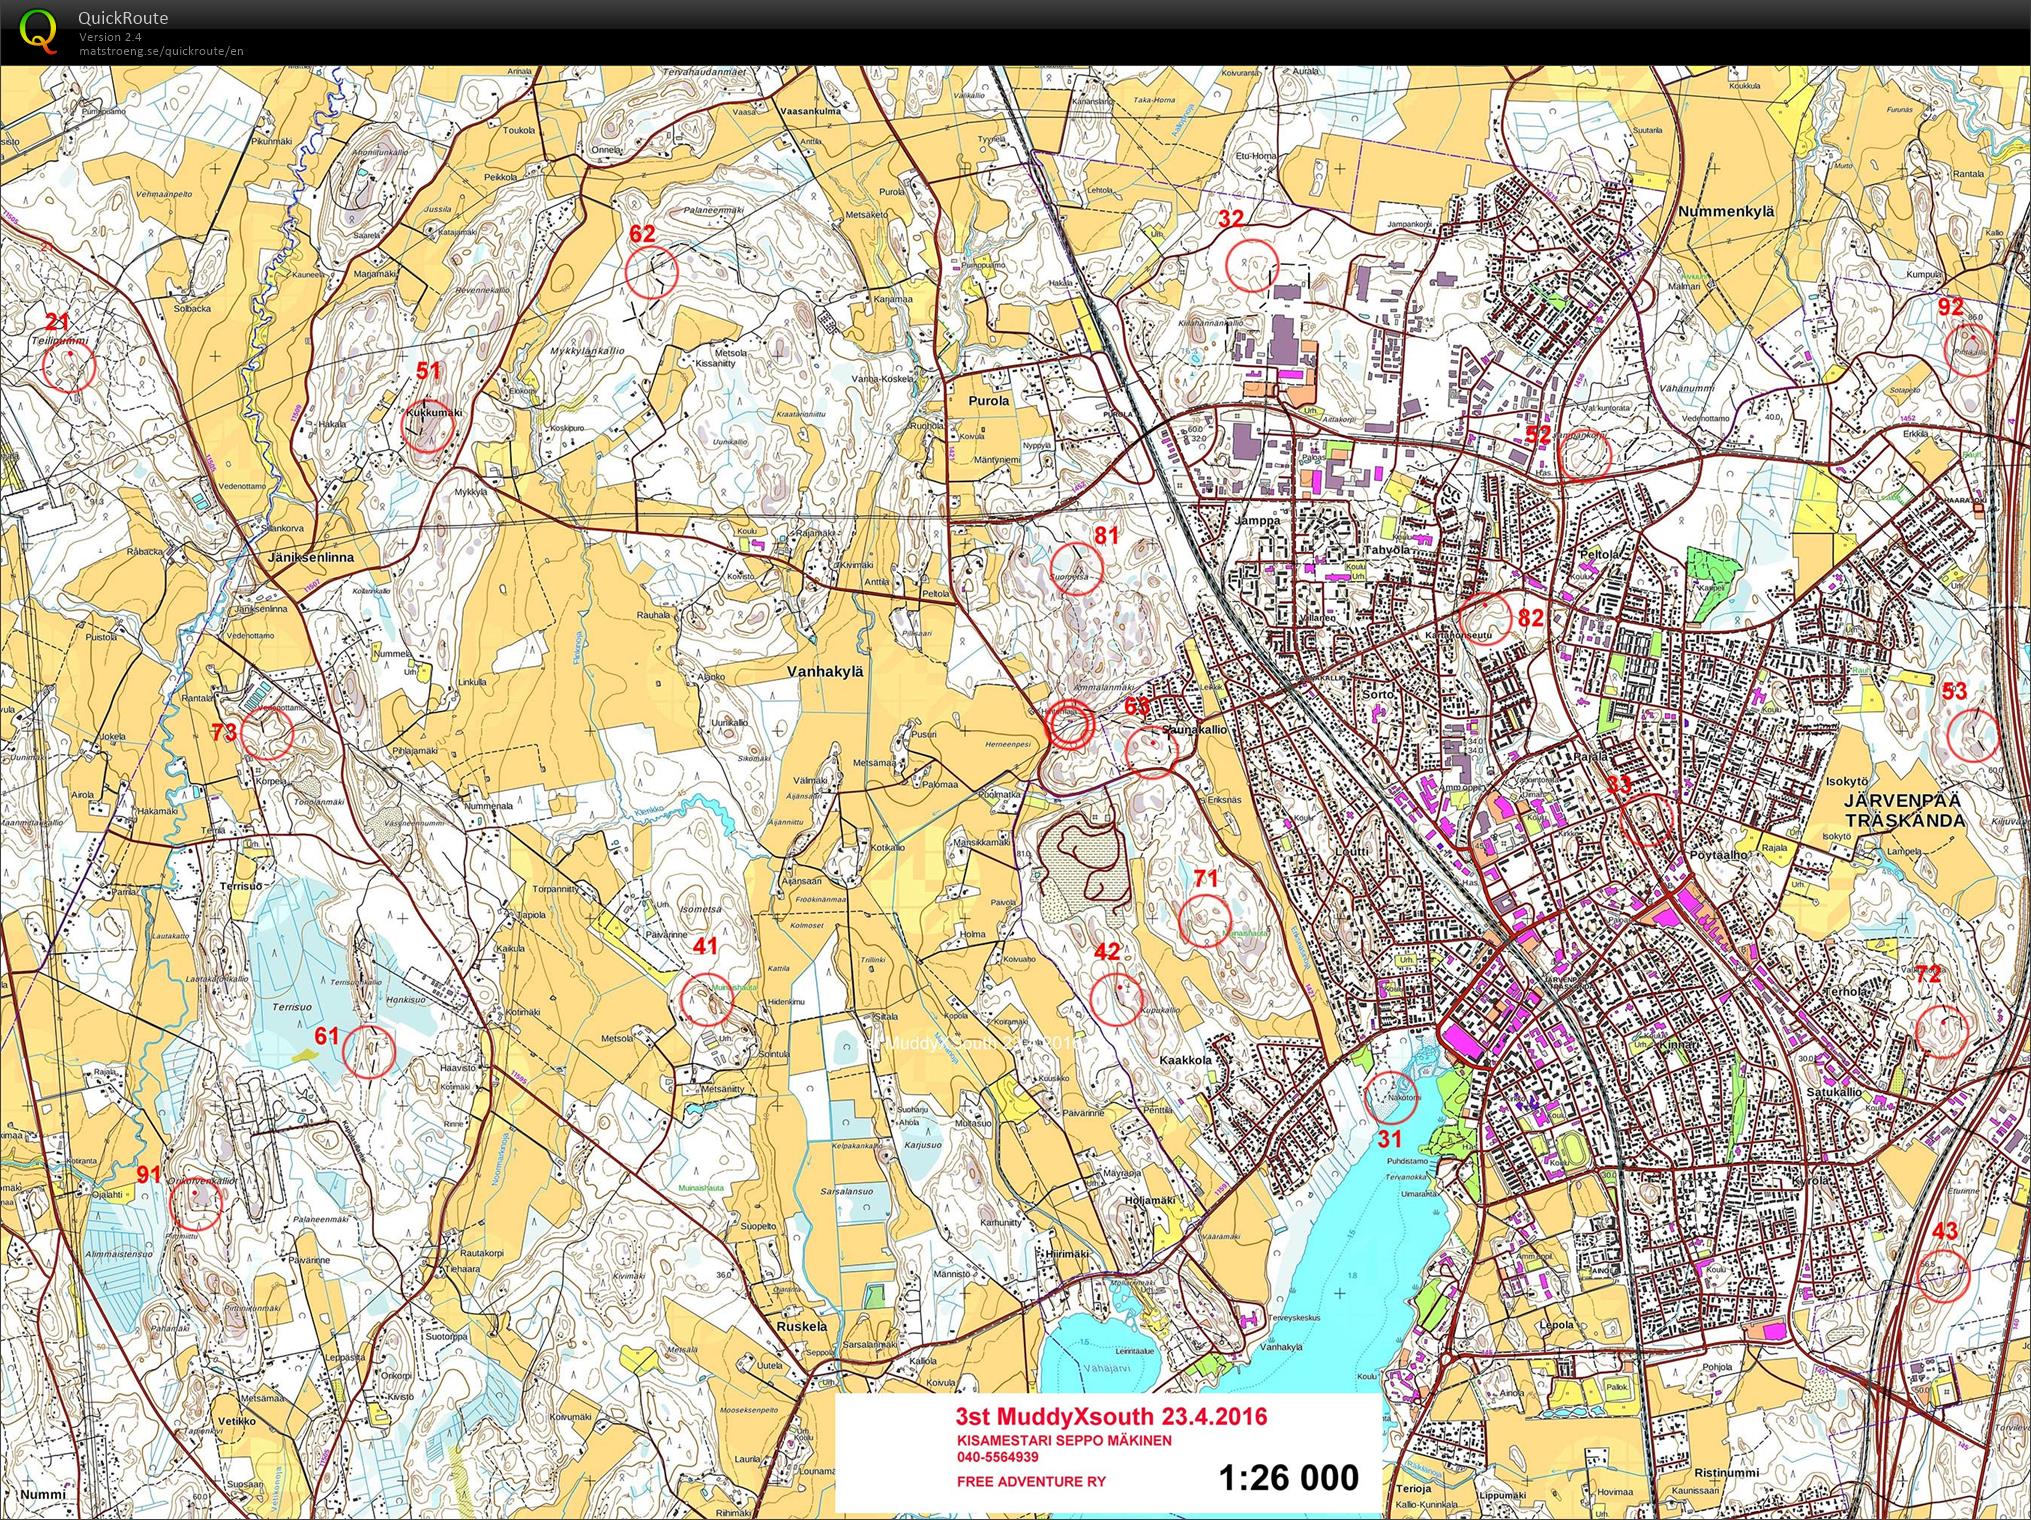Click the Ruskela place name
The height and width of the screenshot is (1520, 2031).
[802, 1326]
